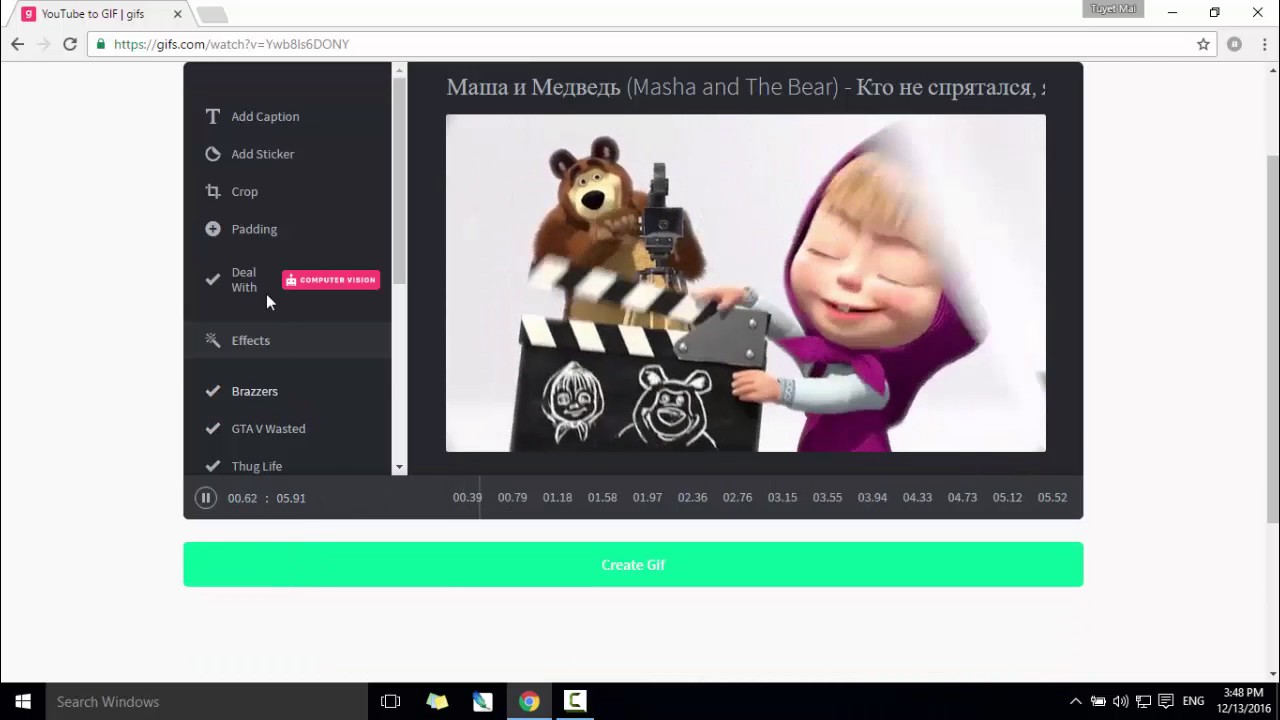Jump to timeline marker 02.36
The width and height of the screenshot is (1280, 720).
(692, 497)
